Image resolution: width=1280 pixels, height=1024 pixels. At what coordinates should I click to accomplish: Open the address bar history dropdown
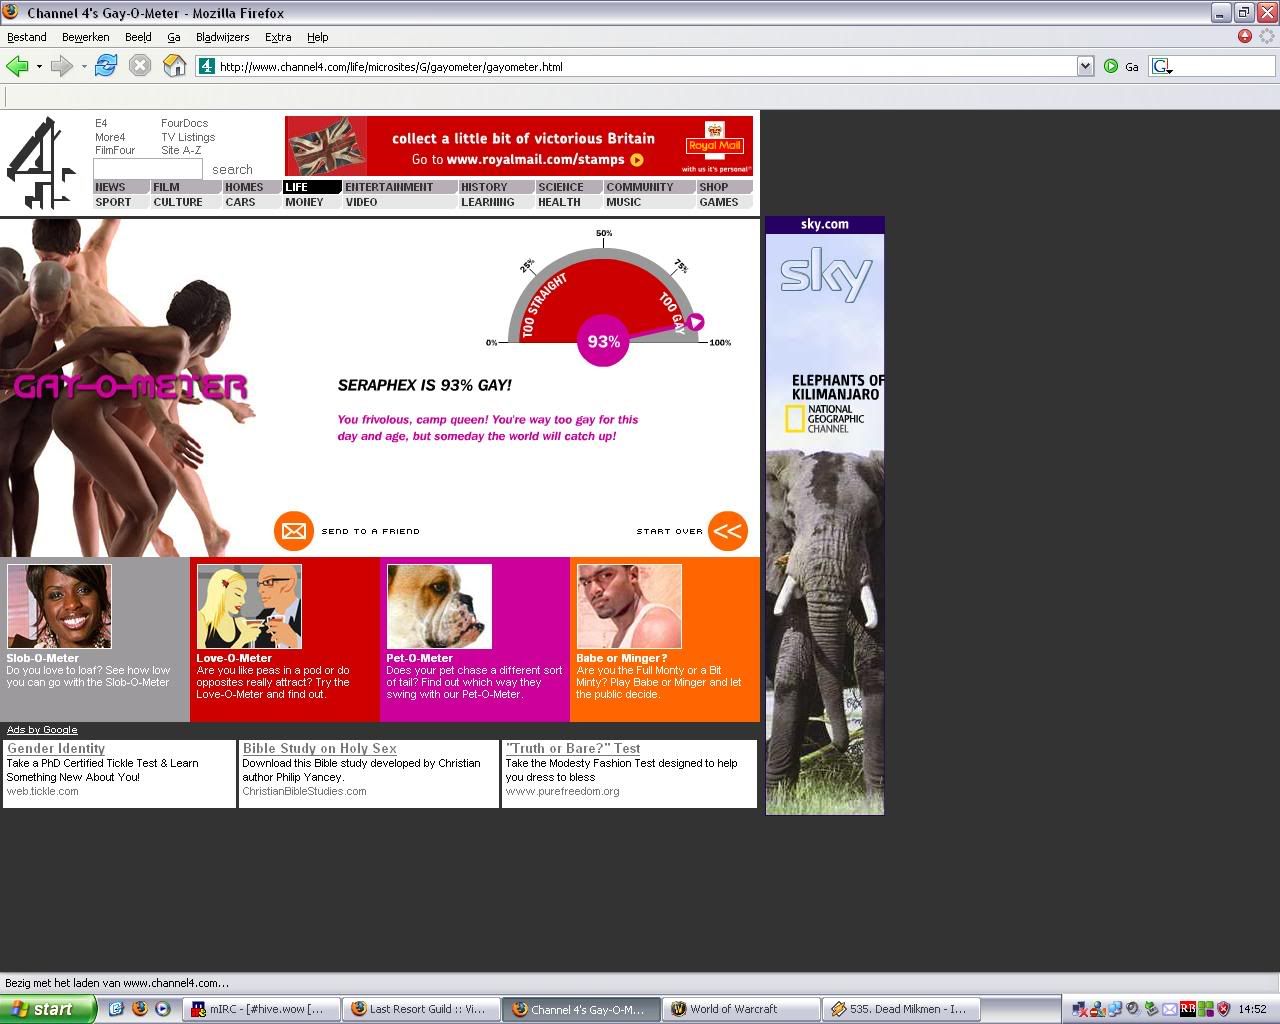tap(1085, 66)
